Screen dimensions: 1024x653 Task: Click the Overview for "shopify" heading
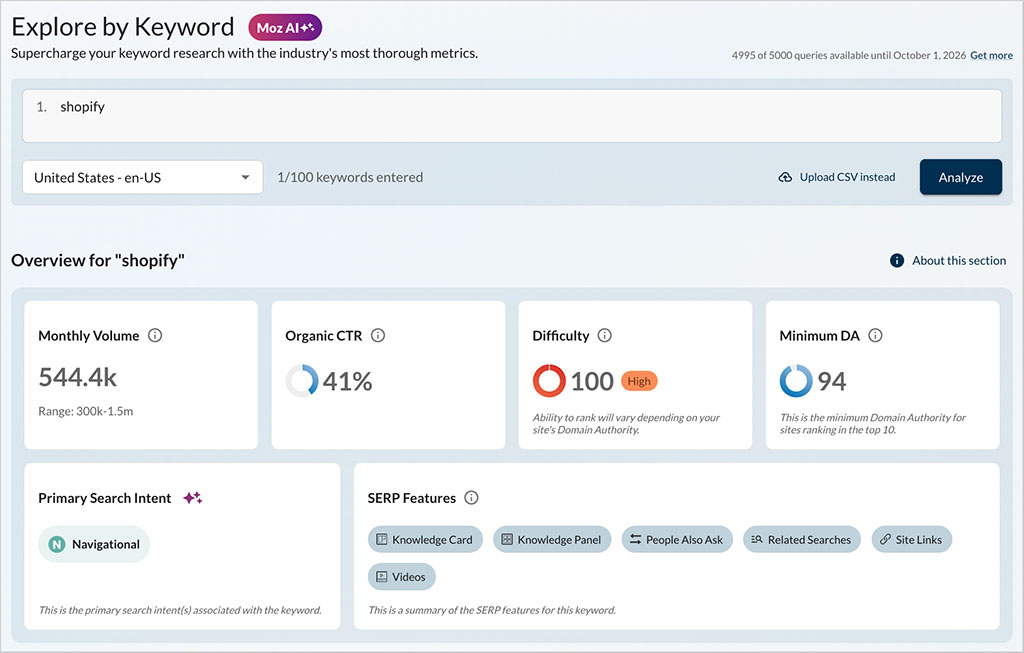(x=98, y=261)
